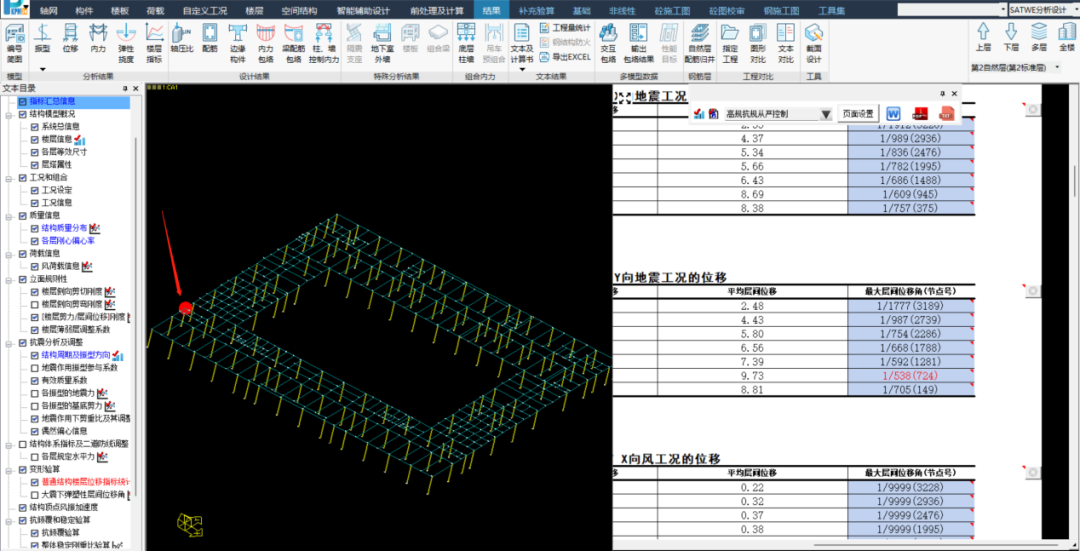This screenshot has width=1080, height=551.
Task: Click the 页面设置 page setup button
Action: coord(858,114)
